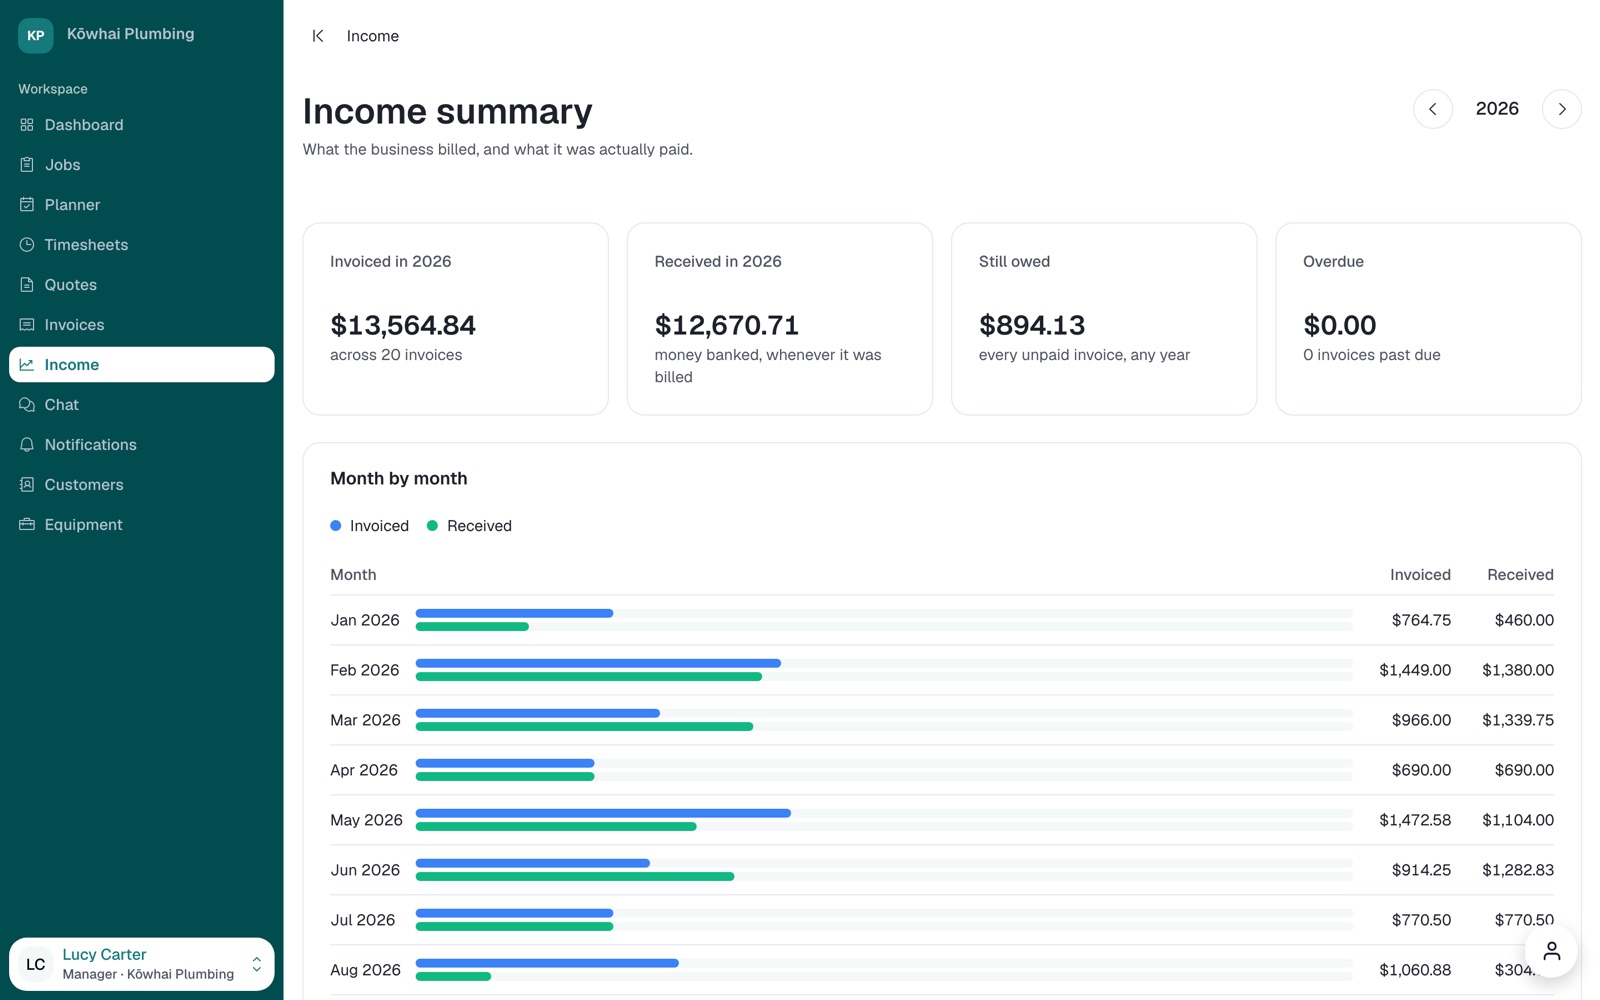The image size is (1600, 1000).
Task: Click the Equipment toolbox icon
Action: (x=27, y=525)
